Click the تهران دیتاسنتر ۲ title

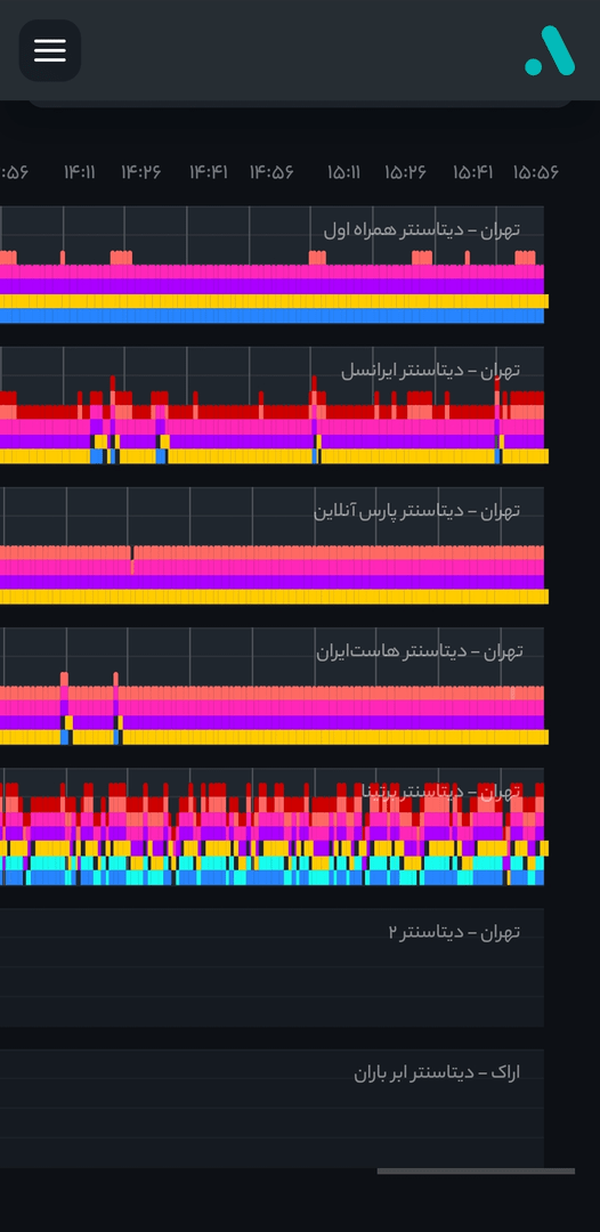(x=454, y=932)
